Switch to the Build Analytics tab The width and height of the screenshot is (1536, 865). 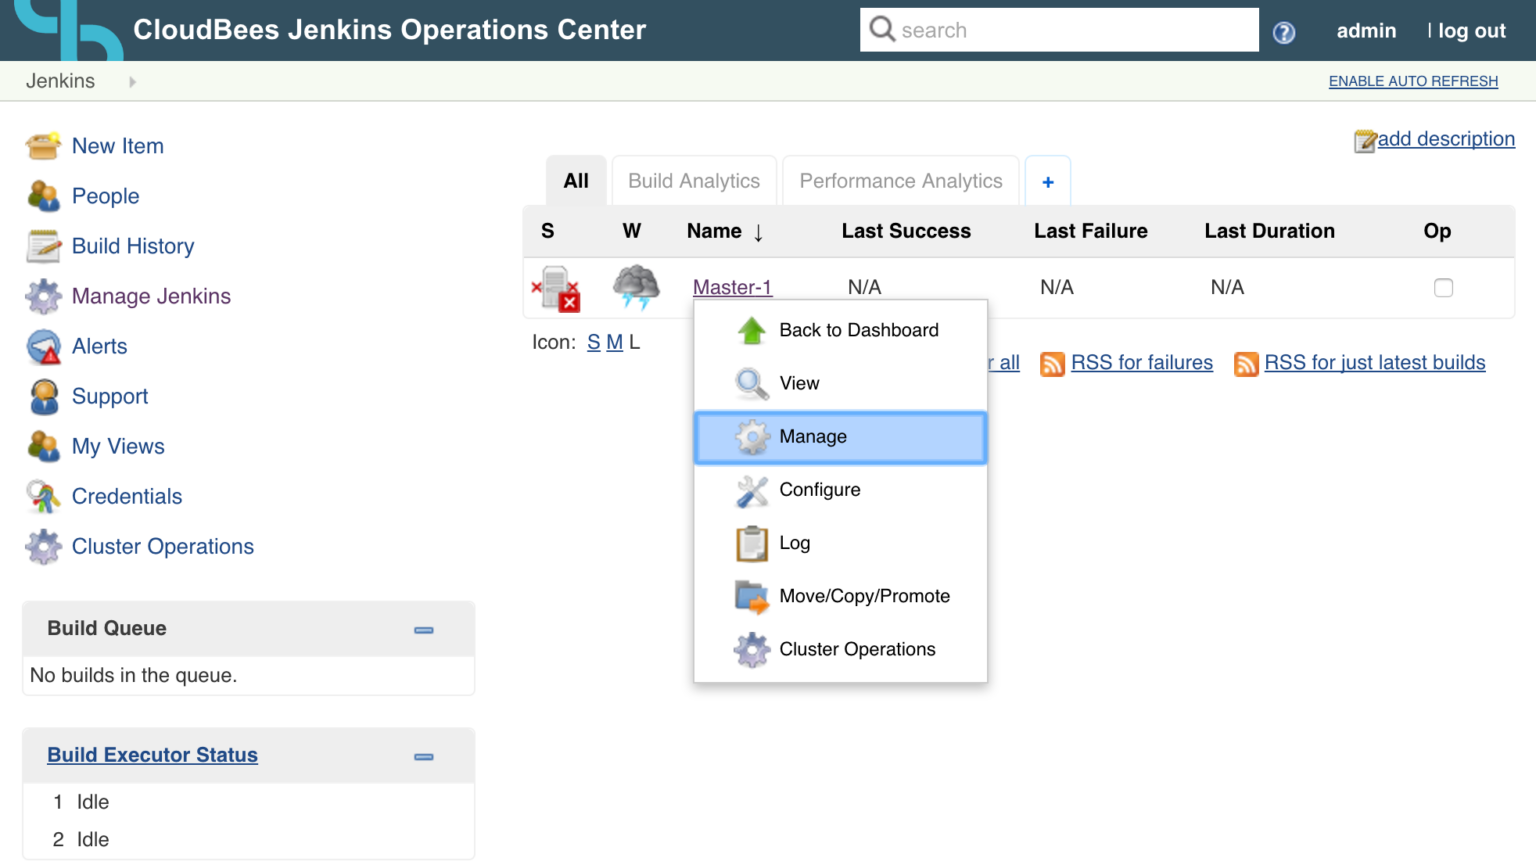(x=693, y=181)
